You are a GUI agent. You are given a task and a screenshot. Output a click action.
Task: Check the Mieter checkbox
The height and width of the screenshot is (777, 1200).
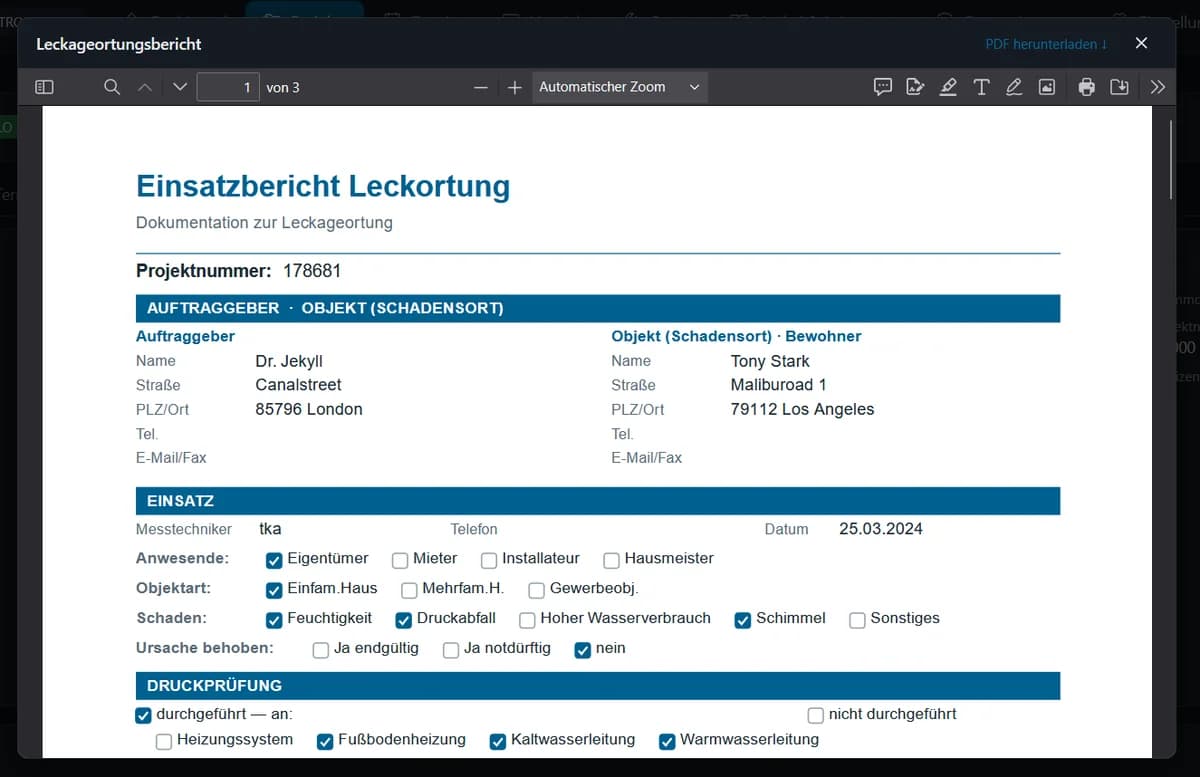tap(400, 560)
